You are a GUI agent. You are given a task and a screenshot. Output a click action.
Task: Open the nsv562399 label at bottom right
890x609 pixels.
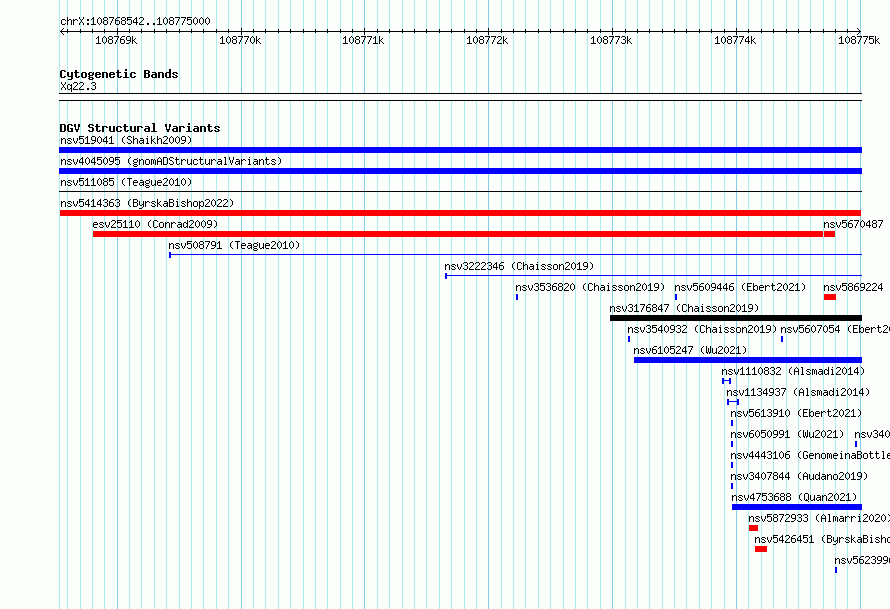[x=862, y=560]
